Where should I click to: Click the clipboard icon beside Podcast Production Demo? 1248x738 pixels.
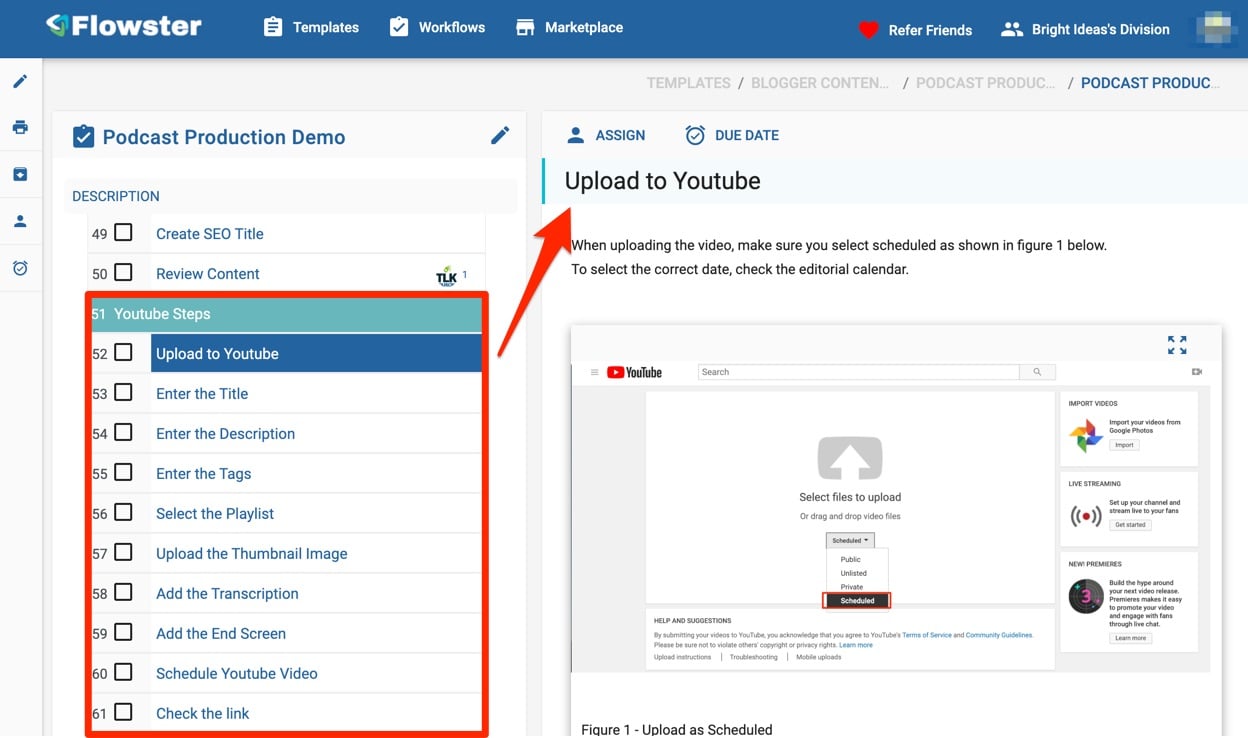[x=84, y=137]
